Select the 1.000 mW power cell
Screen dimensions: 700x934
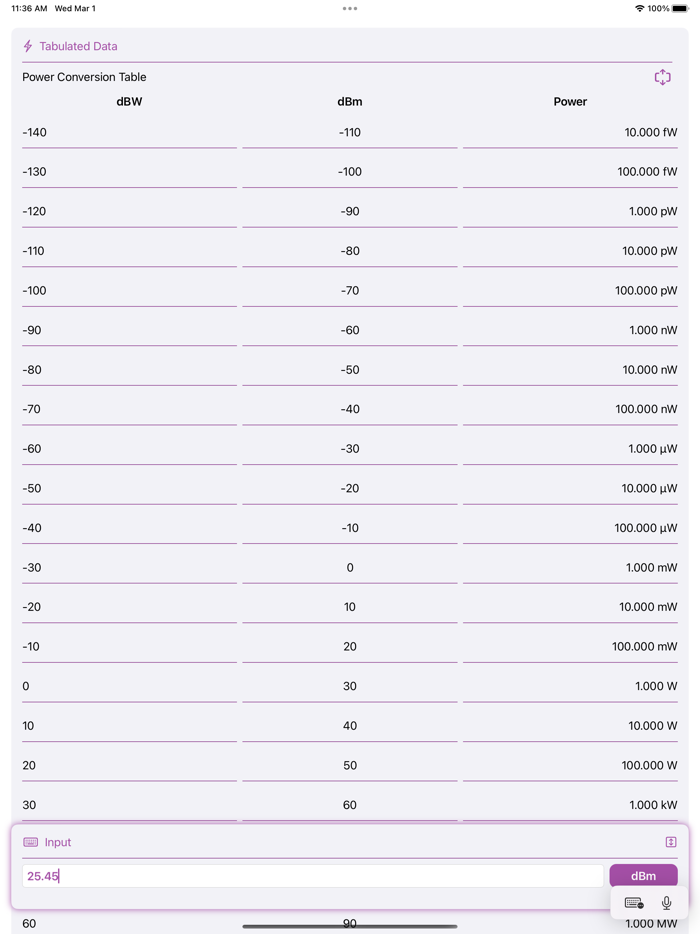(651, 568)
